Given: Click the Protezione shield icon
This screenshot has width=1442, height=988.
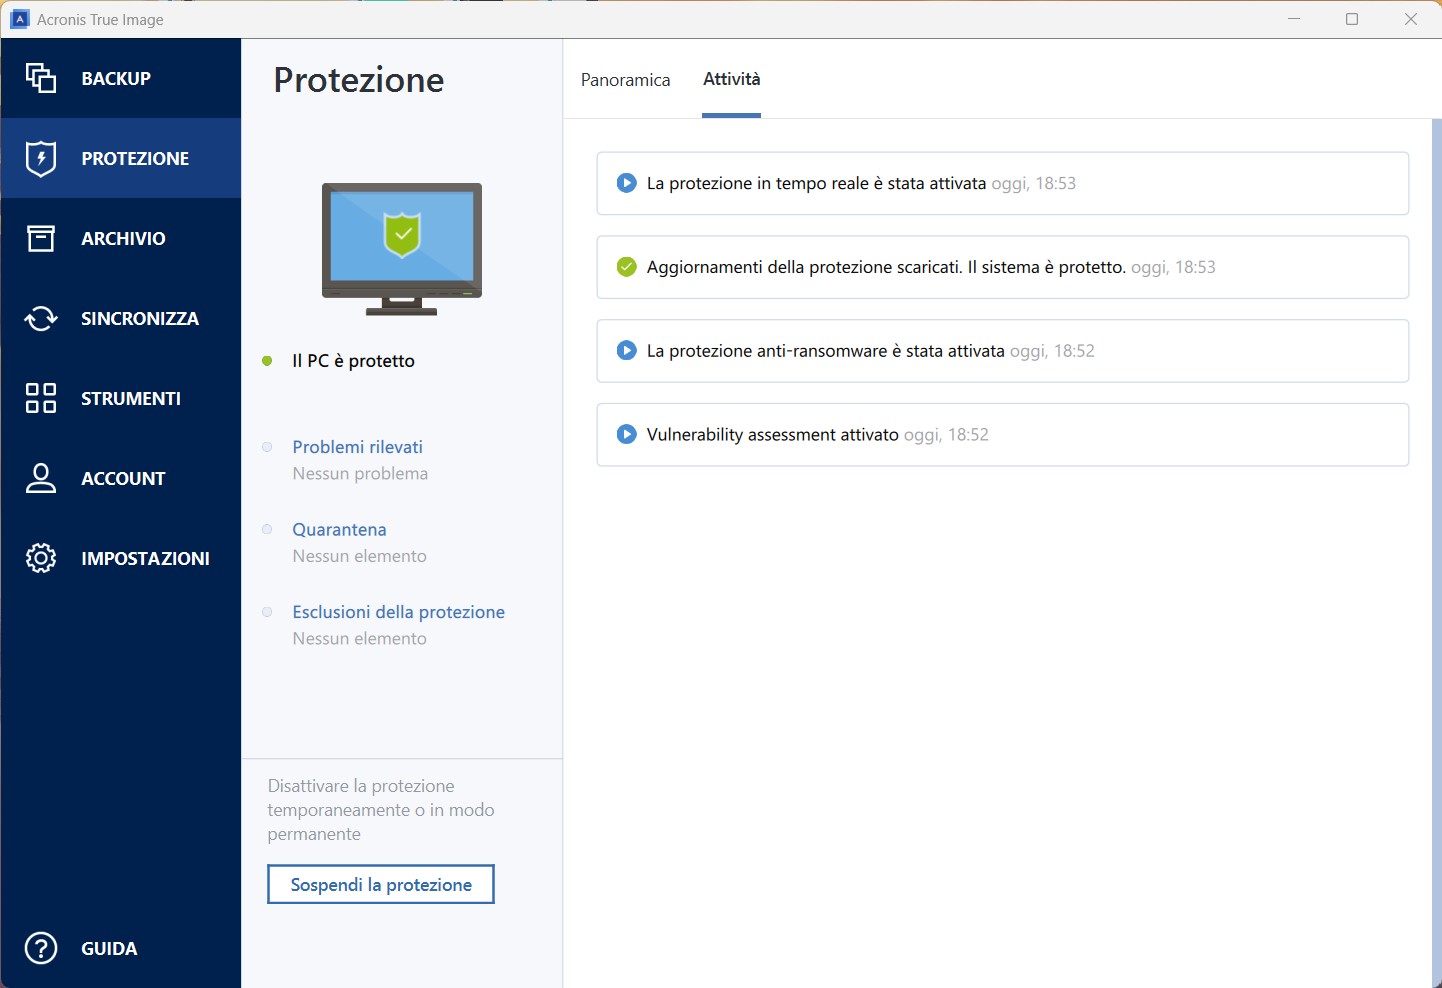Looking at the screenshot, I should (x=41, y=158).
